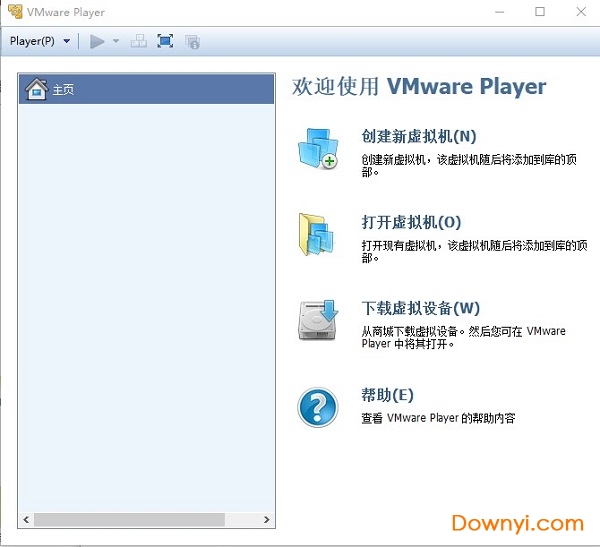Click the create new virtual machine icon
The height and width of the screenshot is (547, 600).
[318, 149]
